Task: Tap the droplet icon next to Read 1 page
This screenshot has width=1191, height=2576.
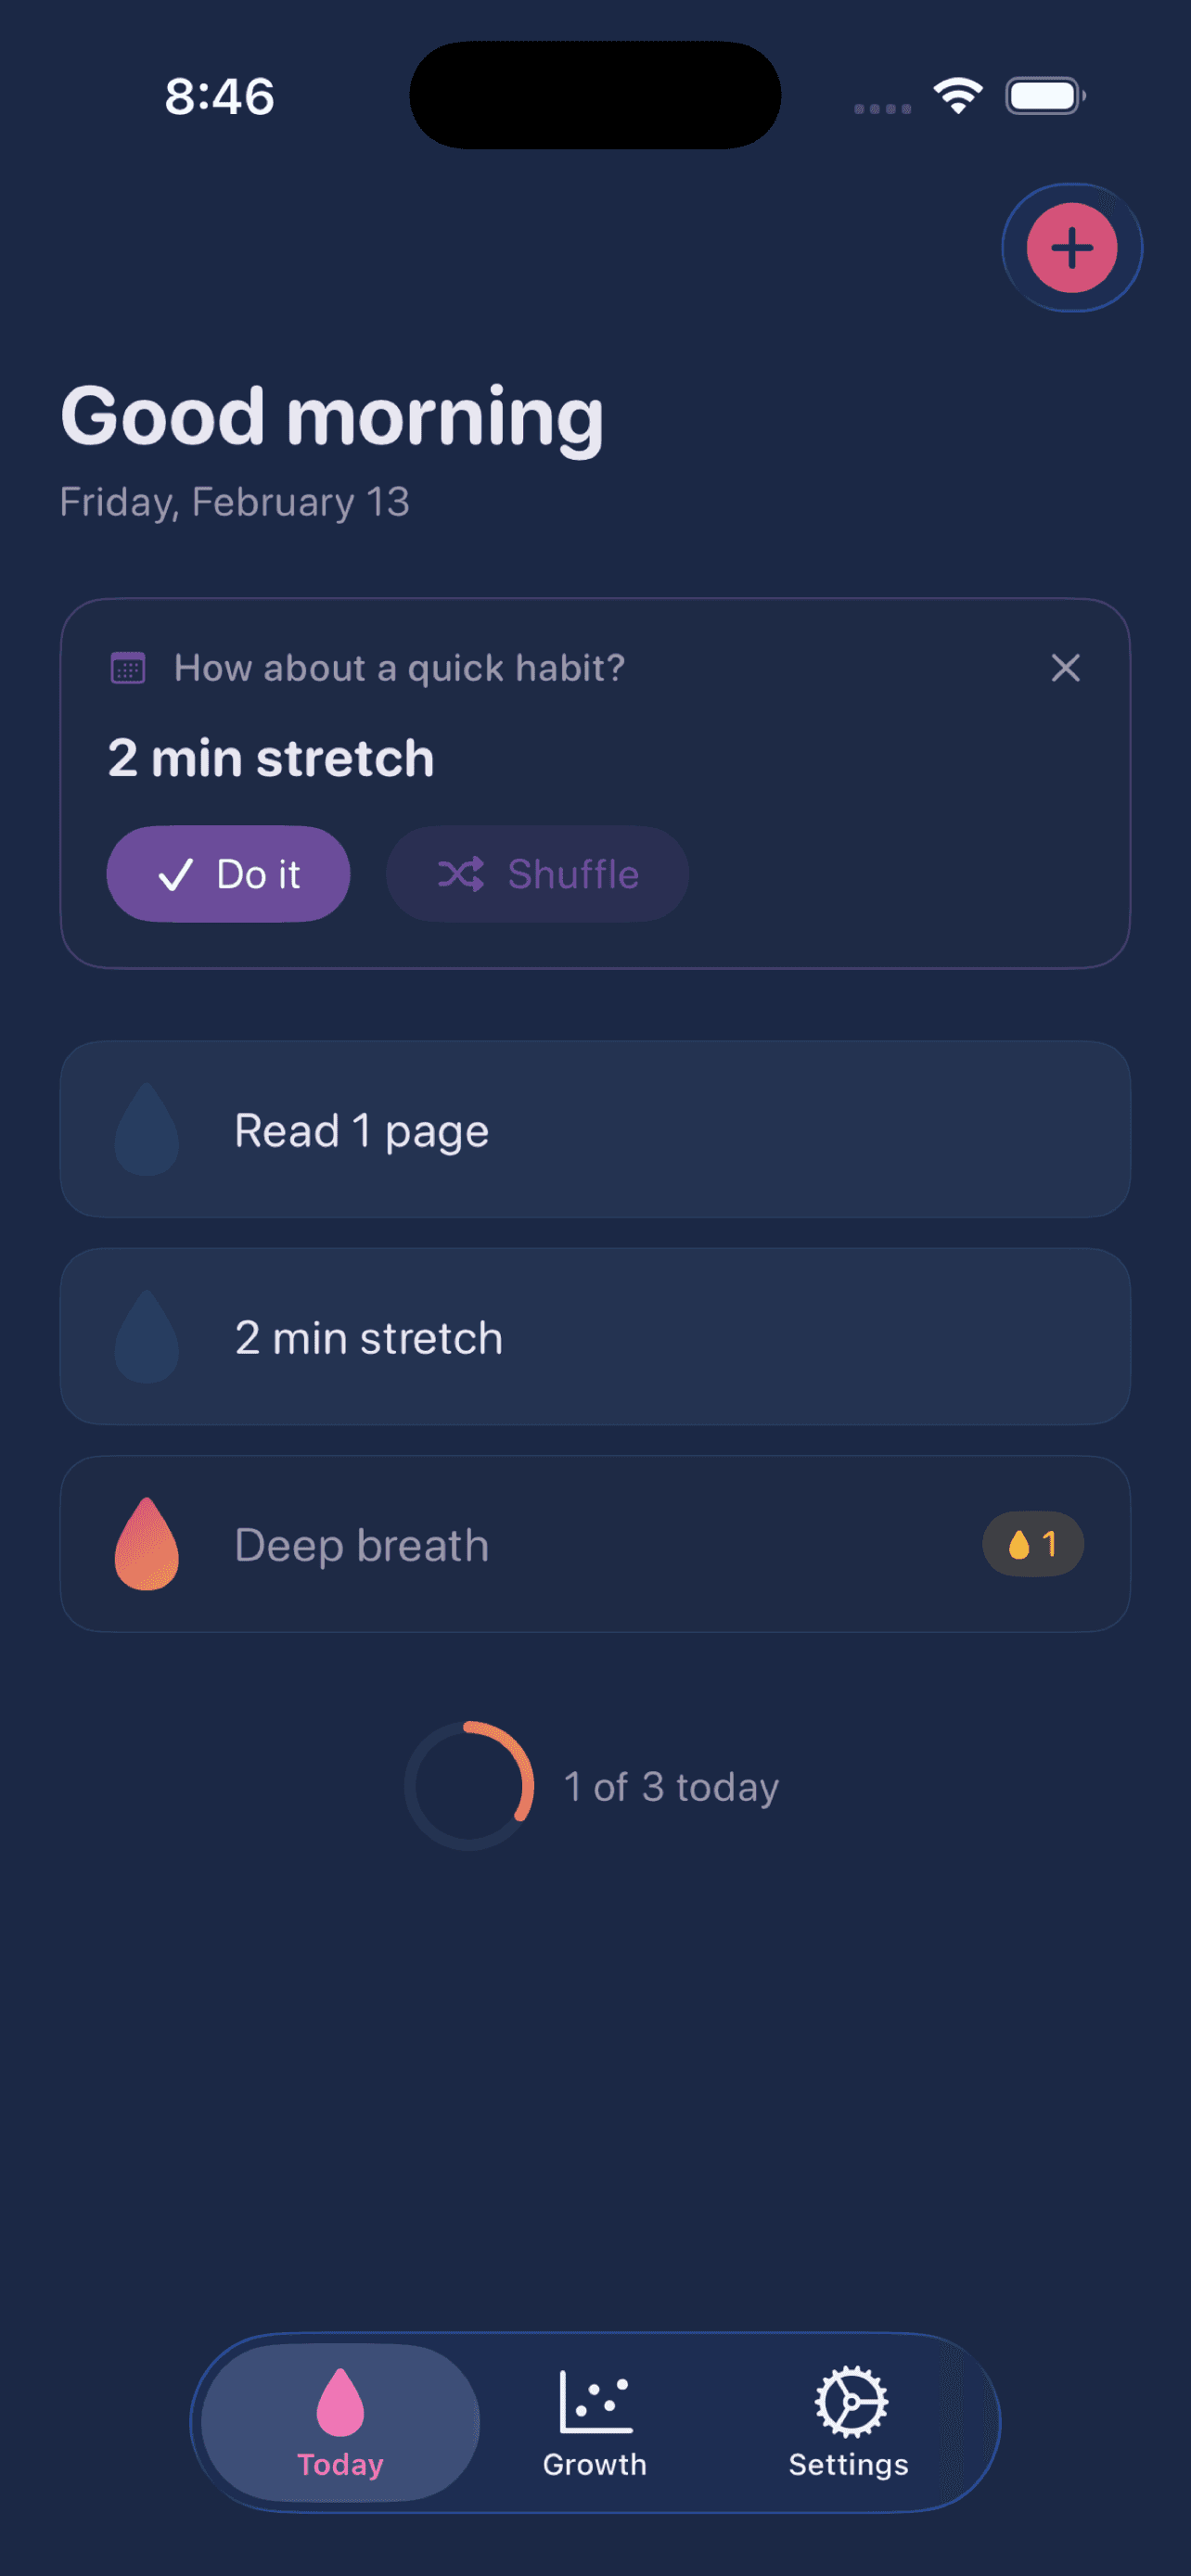Action: [x=147, y=1129]
